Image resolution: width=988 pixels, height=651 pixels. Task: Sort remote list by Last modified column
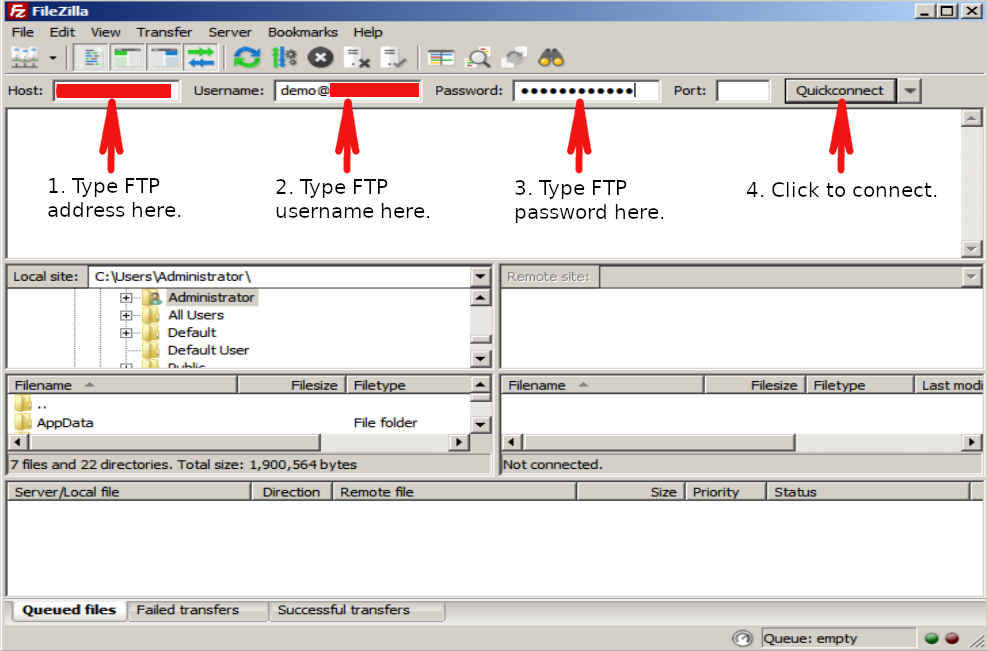coord(949,385)
